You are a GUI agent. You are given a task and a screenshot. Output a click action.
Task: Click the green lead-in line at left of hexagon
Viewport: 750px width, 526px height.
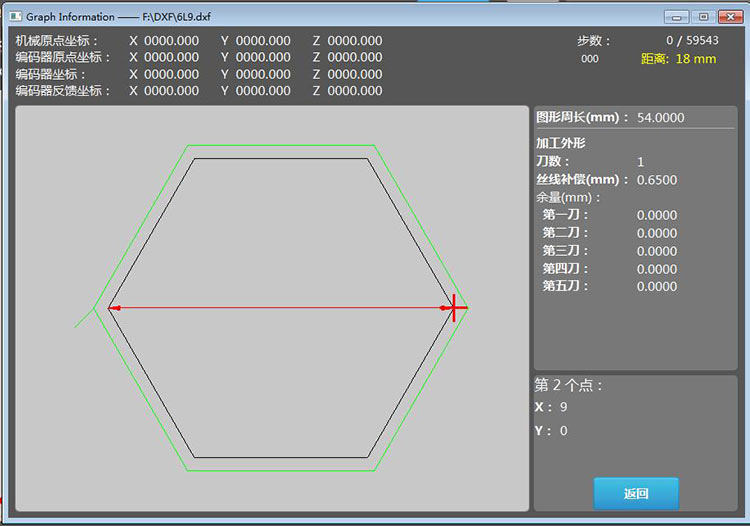[84, 318]
